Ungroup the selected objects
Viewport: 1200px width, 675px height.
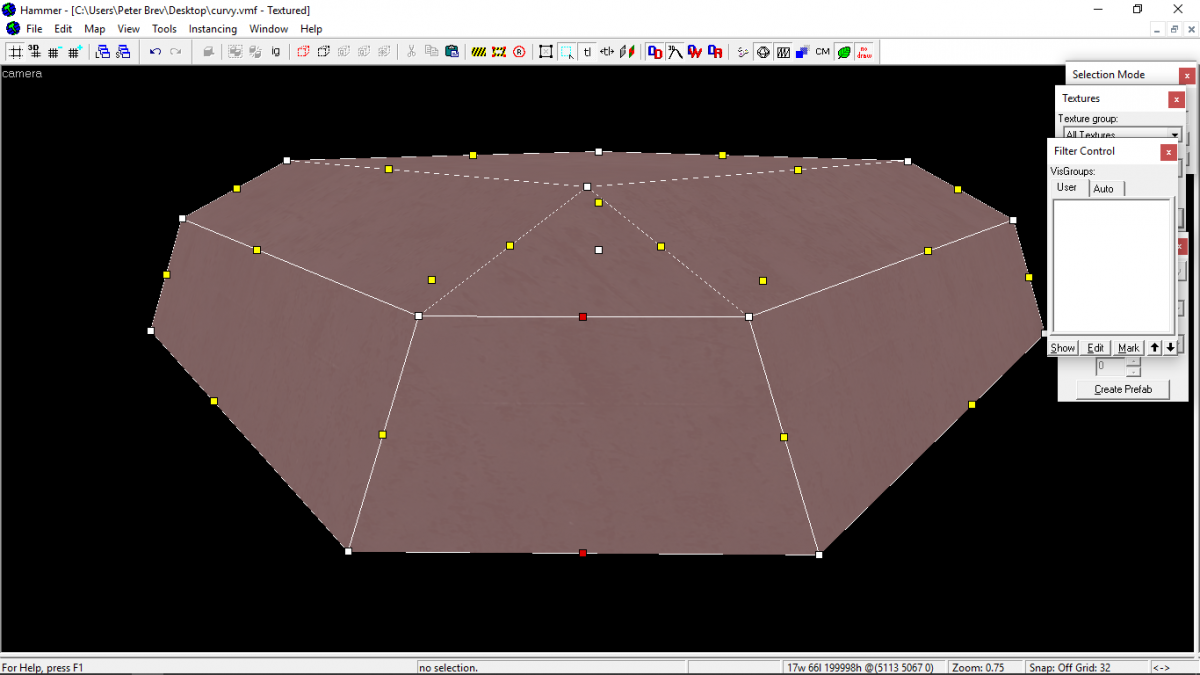(x=255, y=52)
